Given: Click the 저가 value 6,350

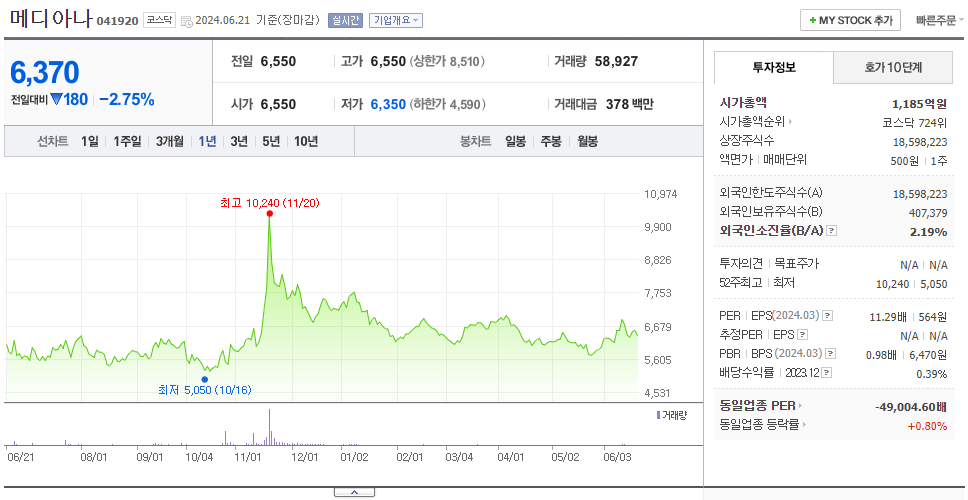Looking at the screenshot, I should click(x=388, y=104).
